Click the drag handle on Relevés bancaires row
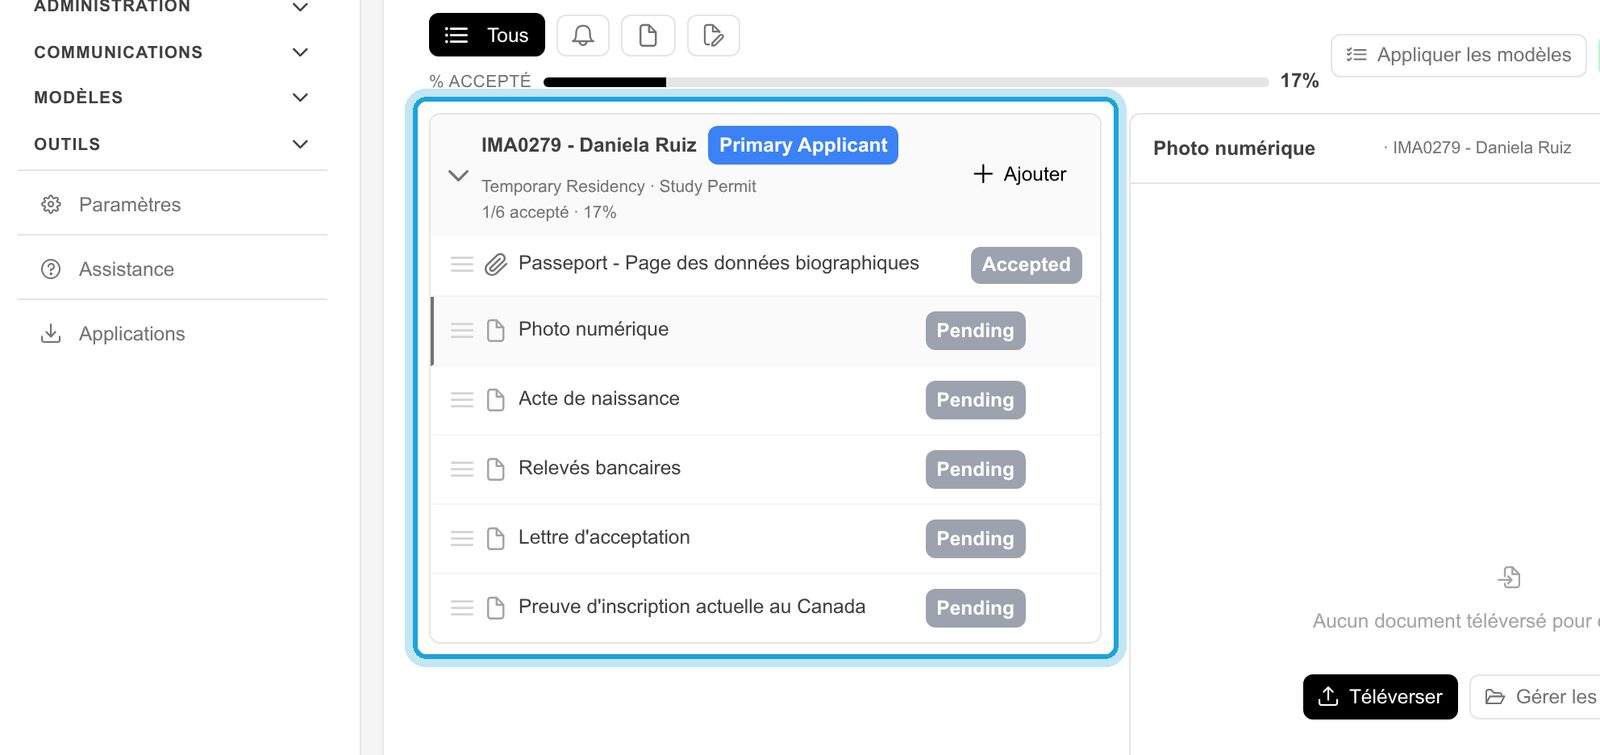1600x755 pixels. [462, 469]
